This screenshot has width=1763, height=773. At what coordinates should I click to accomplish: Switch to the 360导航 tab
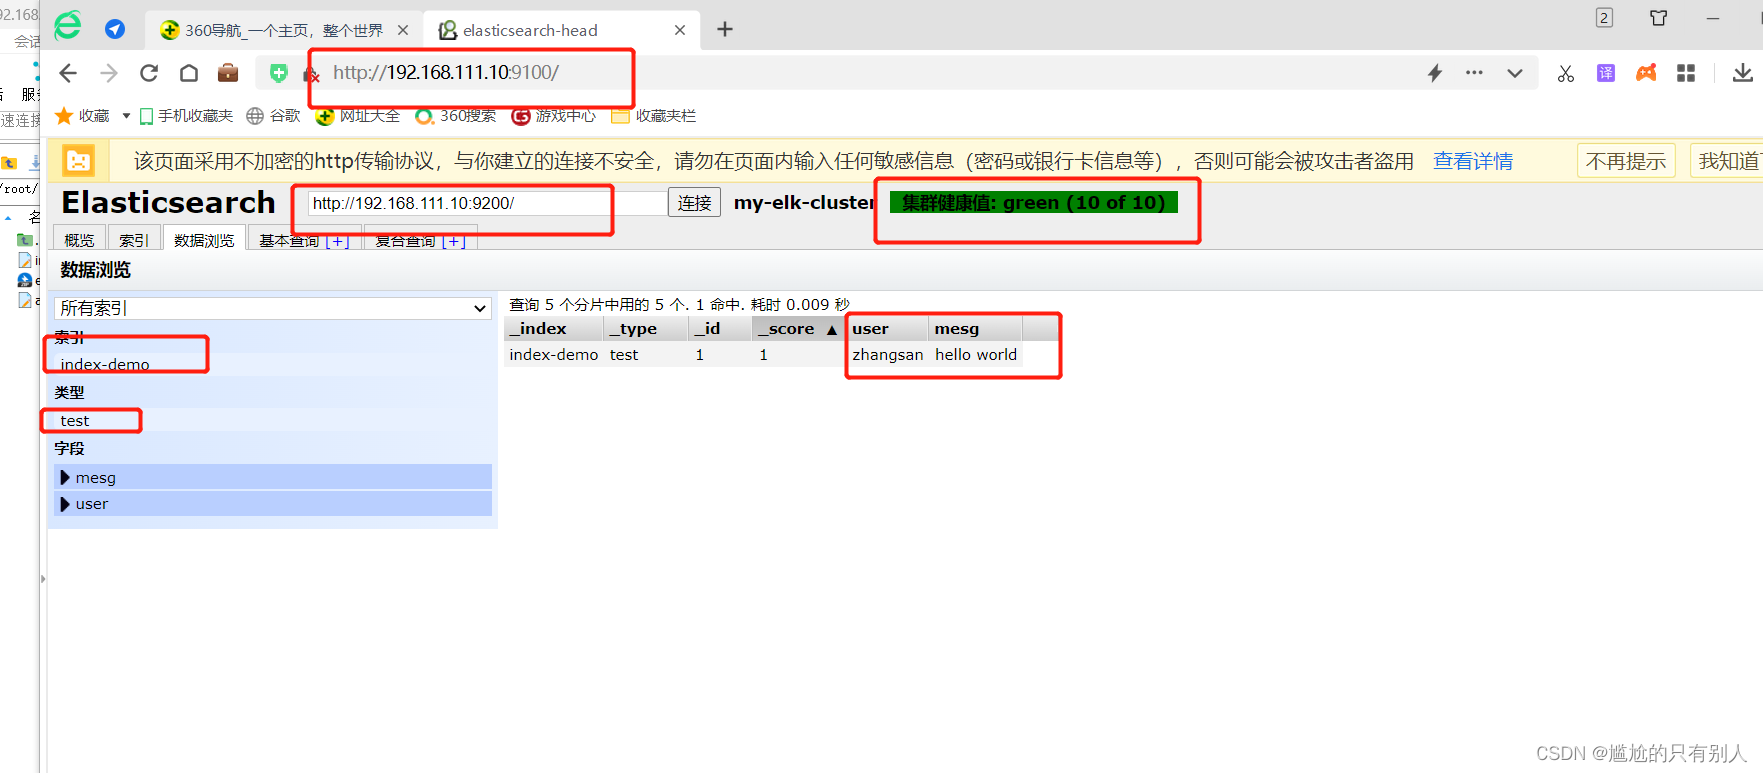tap(283, 30)
